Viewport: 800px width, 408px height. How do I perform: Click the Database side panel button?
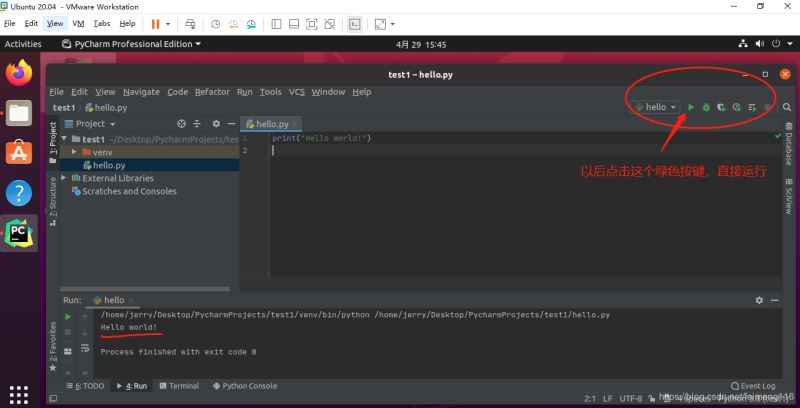[789, 144]
